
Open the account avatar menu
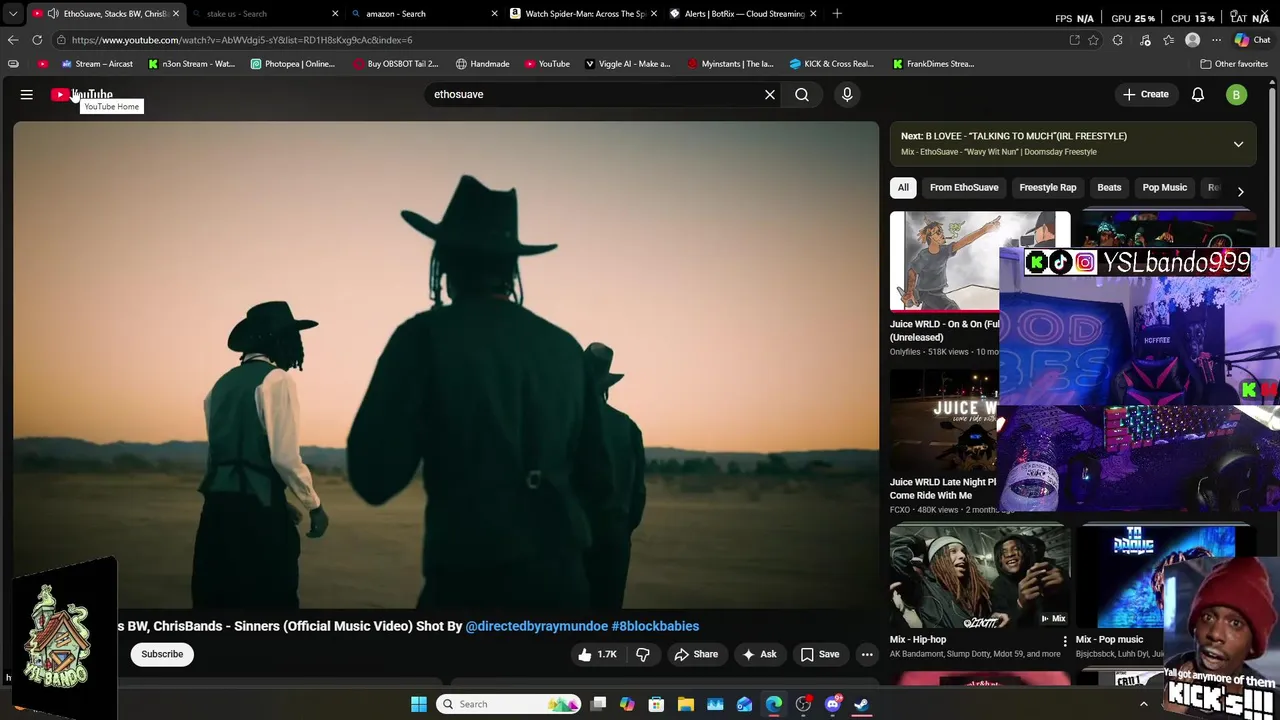1237,94
